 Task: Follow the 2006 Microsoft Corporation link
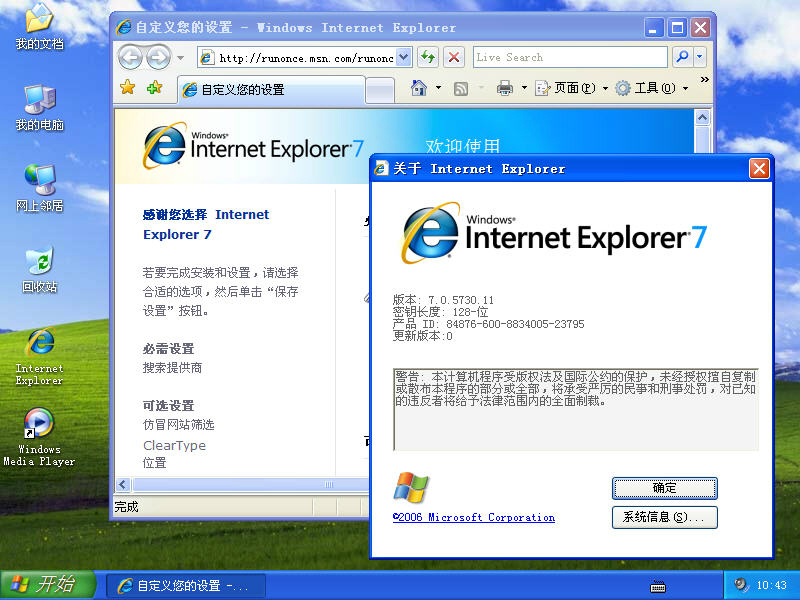(x=473, y=517)
